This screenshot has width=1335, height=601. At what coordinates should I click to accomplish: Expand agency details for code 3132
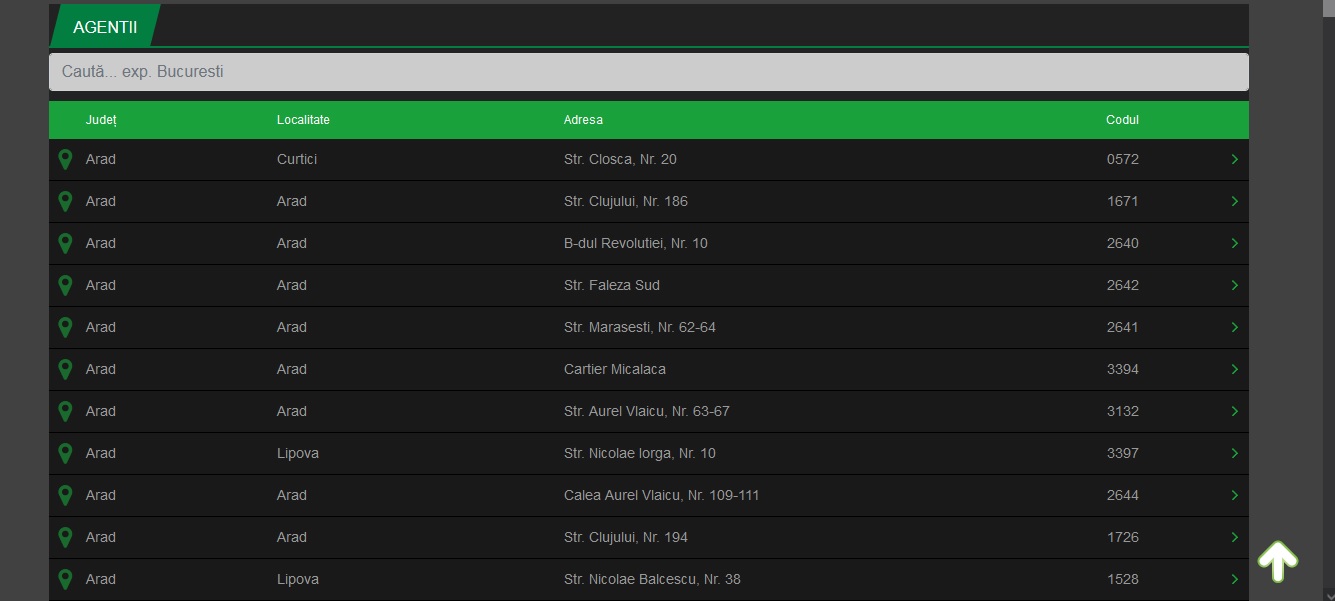(1235, 411)
